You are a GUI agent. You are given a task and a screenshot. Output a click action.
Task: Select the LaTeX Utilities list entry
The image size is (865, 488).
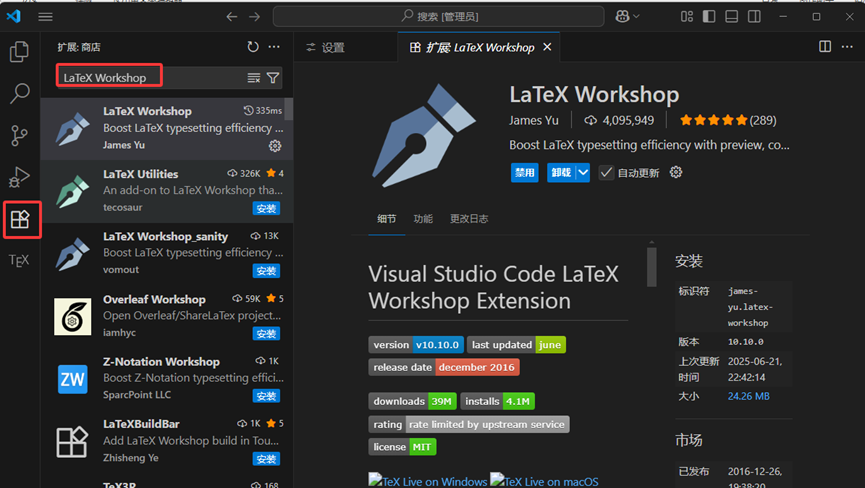coord(167,191)
